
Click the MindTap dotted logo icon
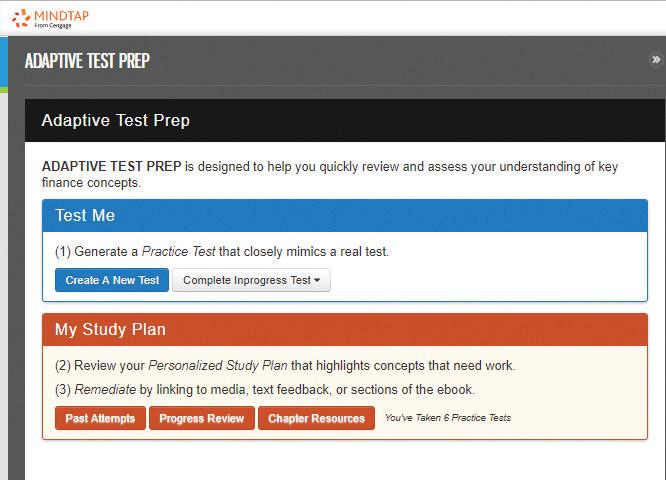[21, 18]
